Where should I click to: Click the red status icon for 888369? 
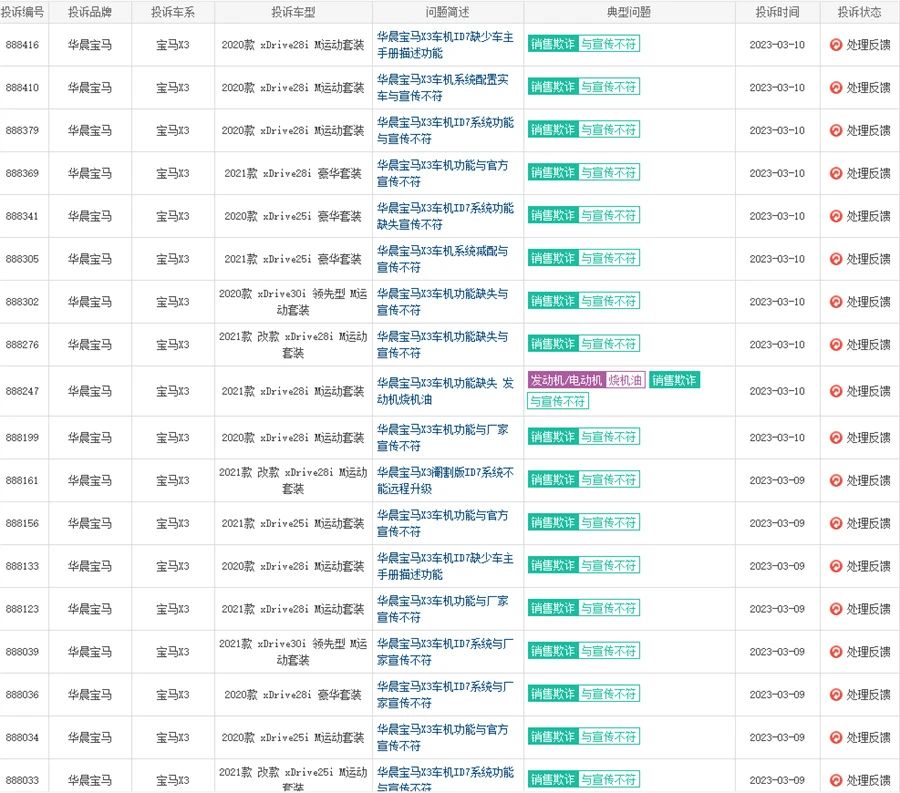click(x=836, y=173)
